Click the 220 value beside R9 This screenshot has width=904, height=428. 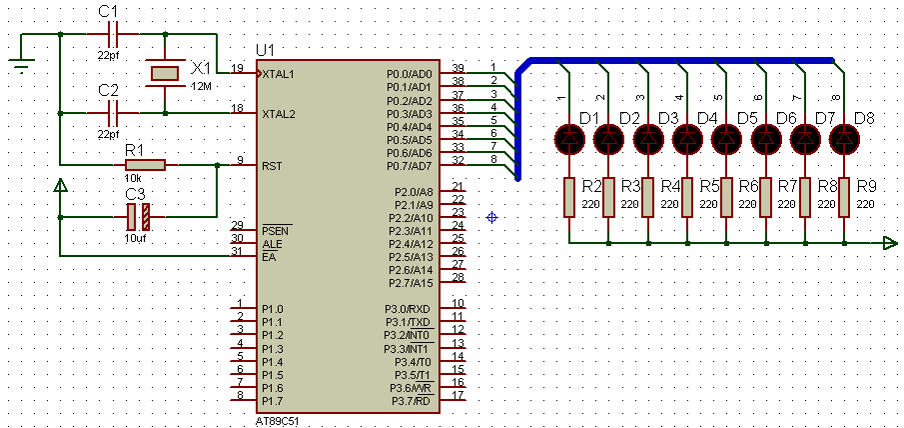point(865,204)
